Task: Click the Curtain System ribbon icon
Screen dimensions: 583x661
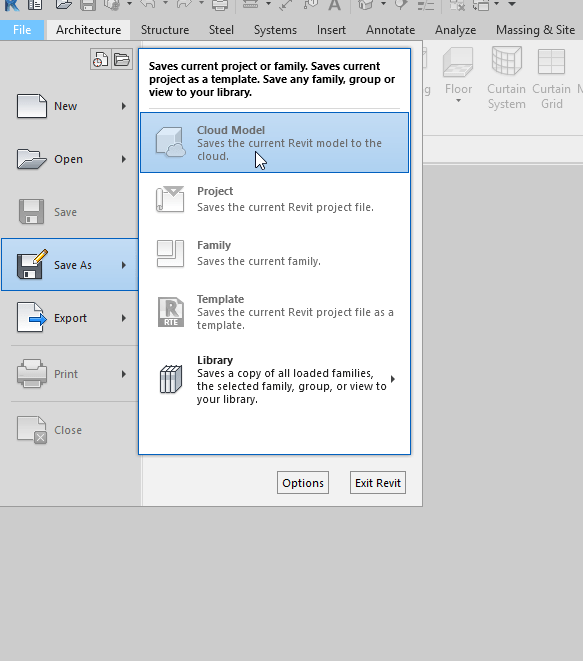Action: [x=507, y=61]
